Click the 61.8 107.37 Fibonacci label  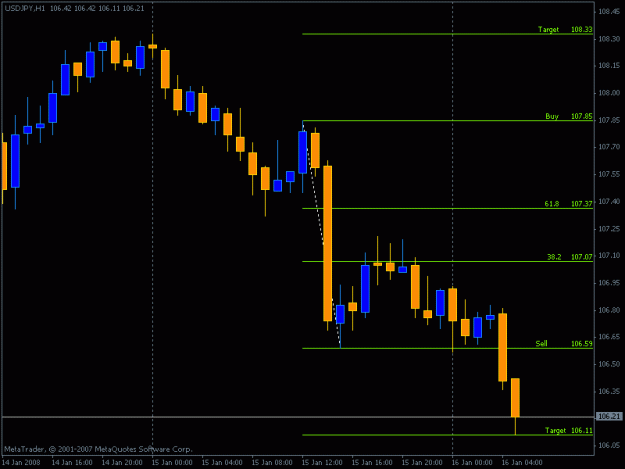click(x=568, y=204)
